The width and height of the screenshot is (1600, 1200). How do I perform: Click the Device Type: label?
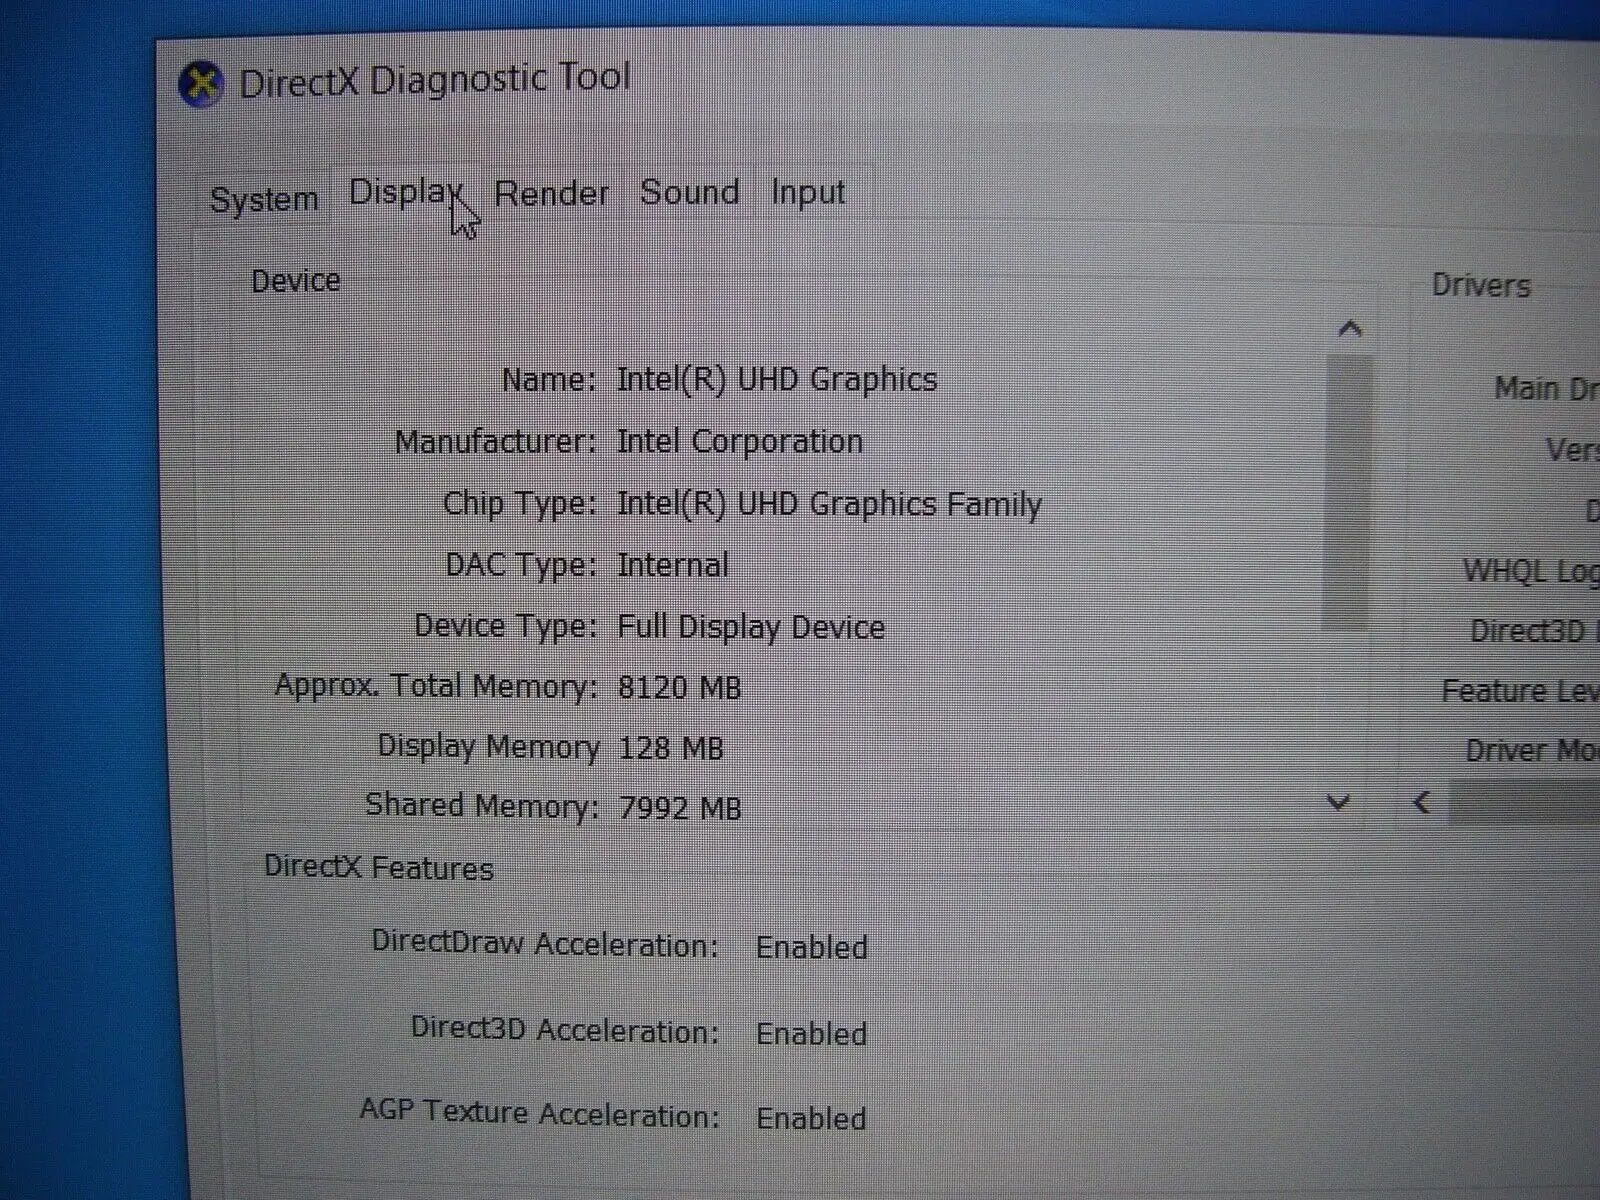pyautogui.click(x=505, y=627)
